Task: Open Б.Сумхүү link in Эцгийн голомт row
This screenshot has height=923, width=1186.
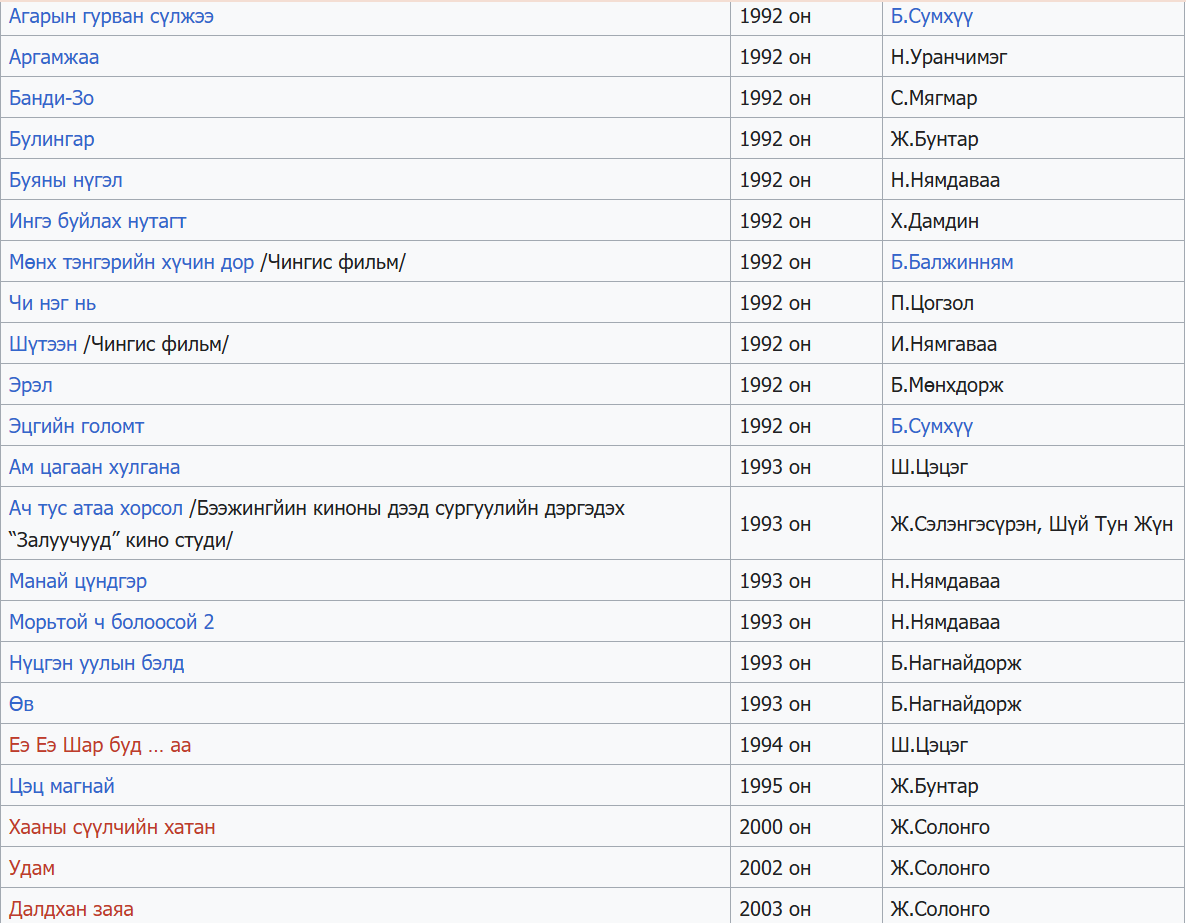Action: tap(932, 426)
